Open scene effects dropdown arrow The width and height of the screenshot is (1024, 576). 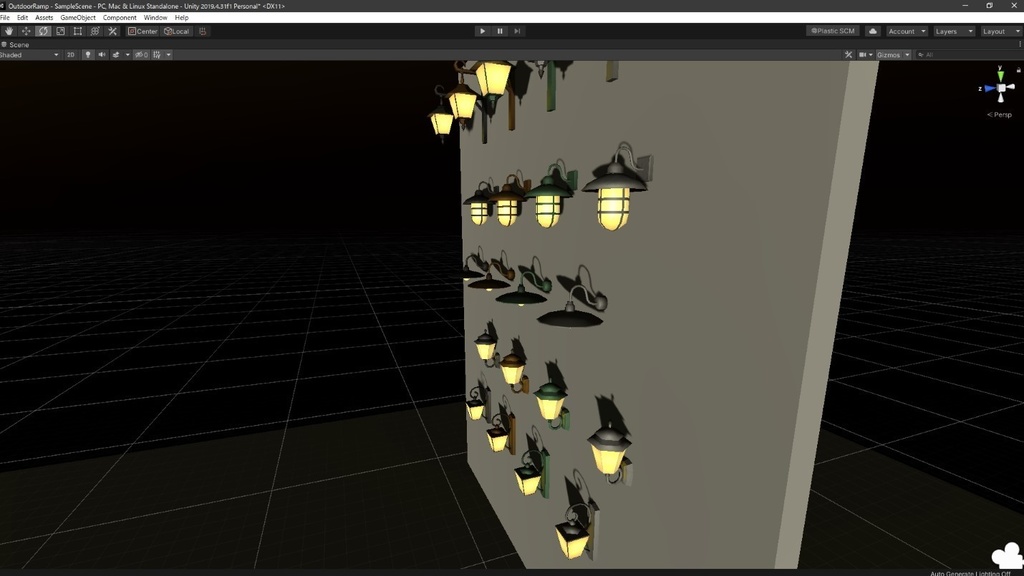(x=127, y=55)
